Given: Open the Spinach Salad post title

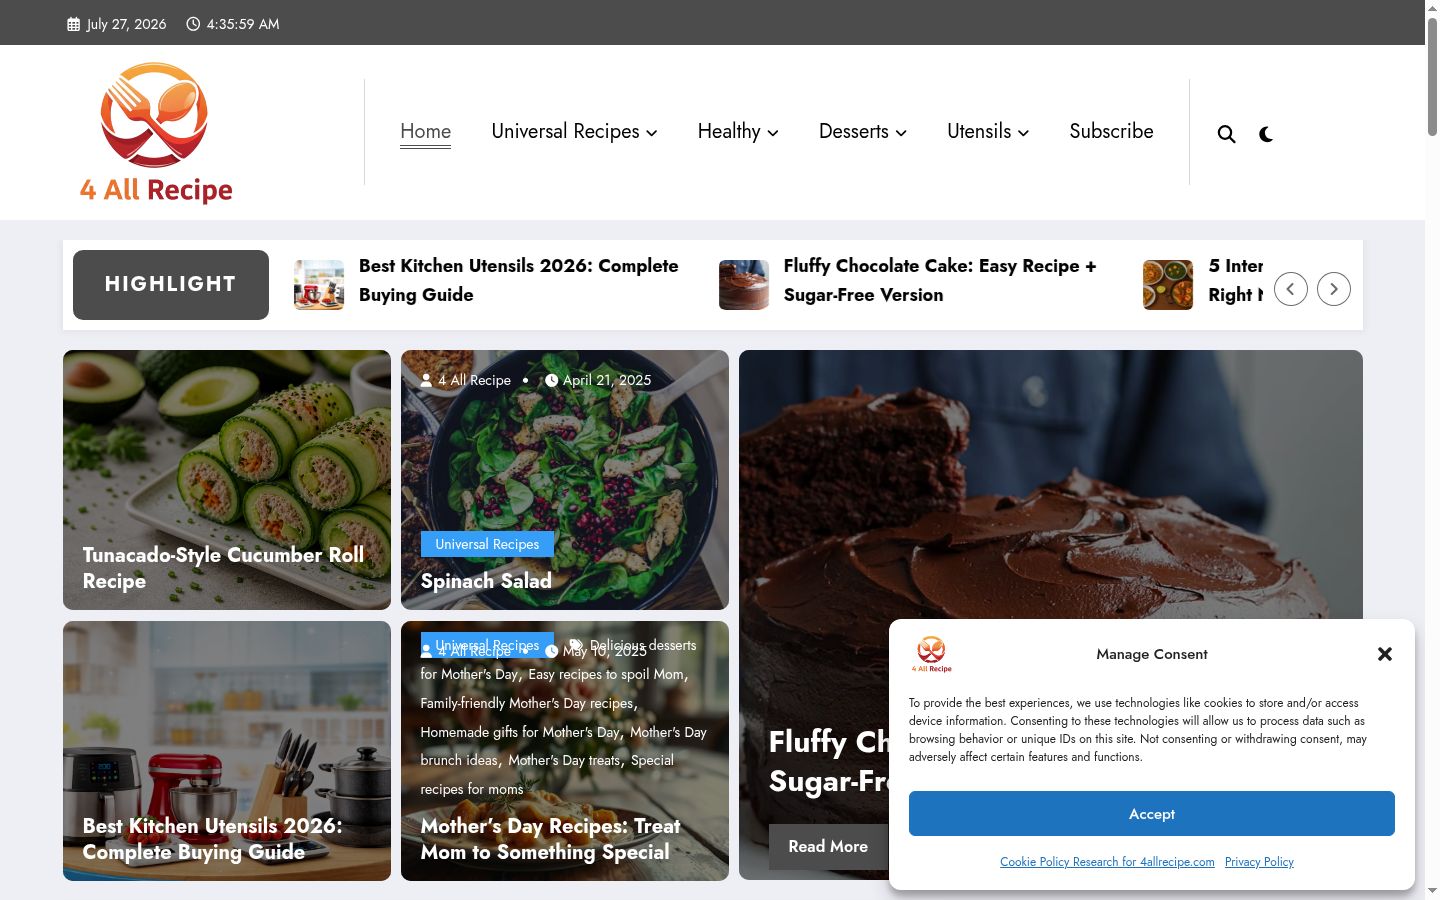Looking at the screenshot, I should [x=486, y=581].
